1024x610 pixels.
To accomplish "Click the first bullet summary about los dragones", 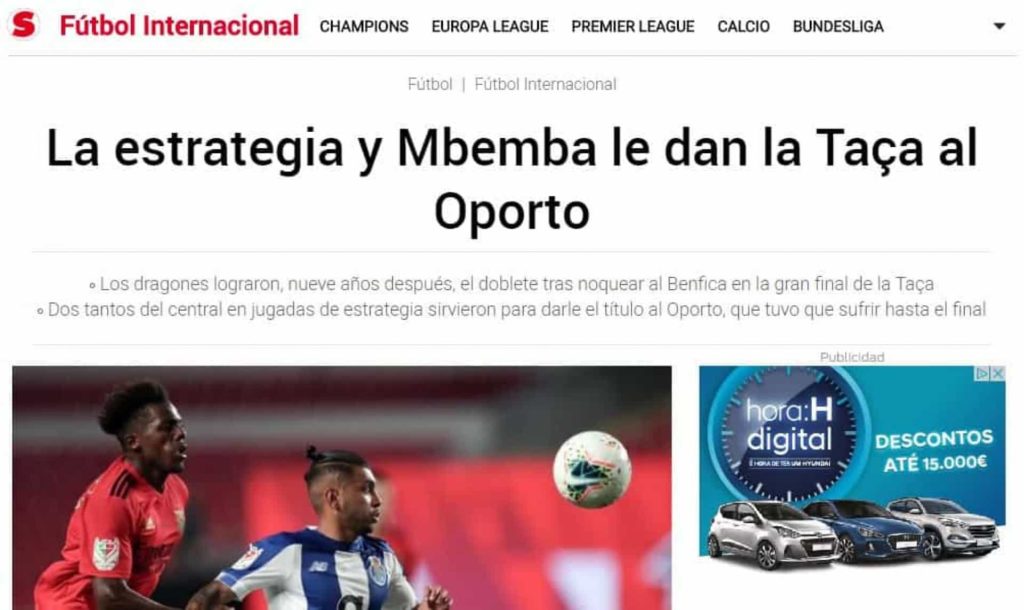I will tap(512, 284).
